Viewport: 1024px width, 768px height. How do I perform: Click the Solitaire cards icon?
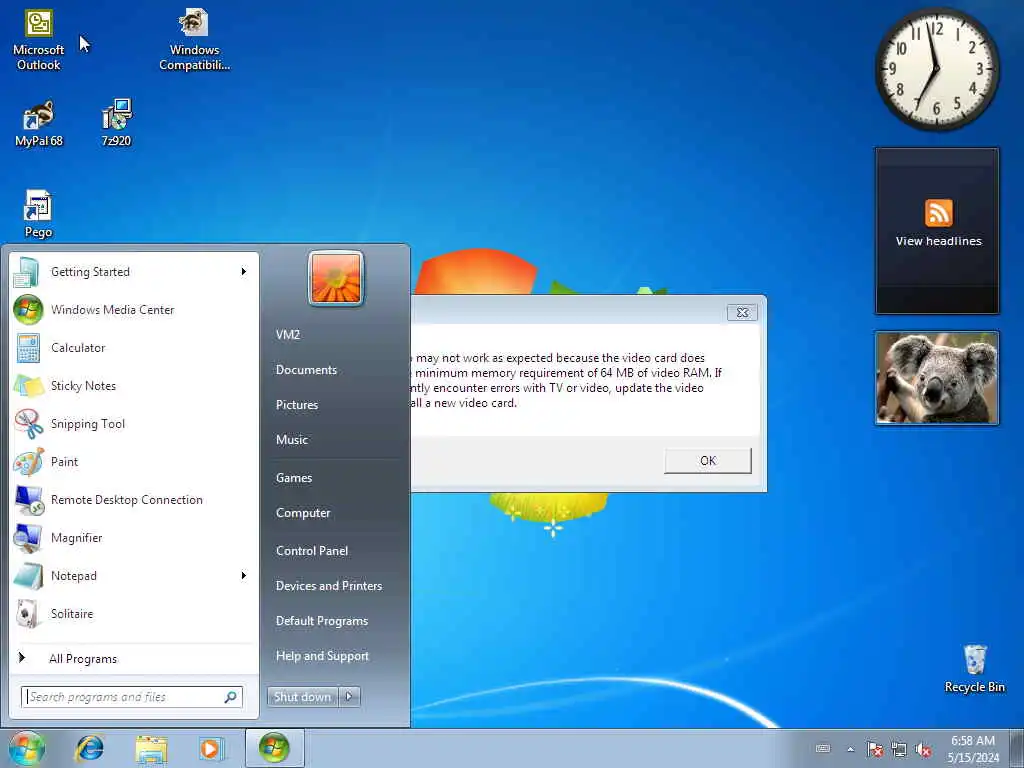(x=28, y=613)
